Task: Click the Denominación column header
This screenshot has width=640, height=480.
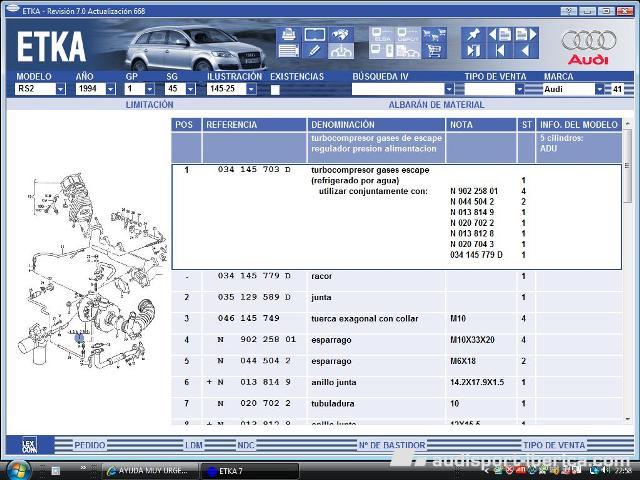Action: 376,124
